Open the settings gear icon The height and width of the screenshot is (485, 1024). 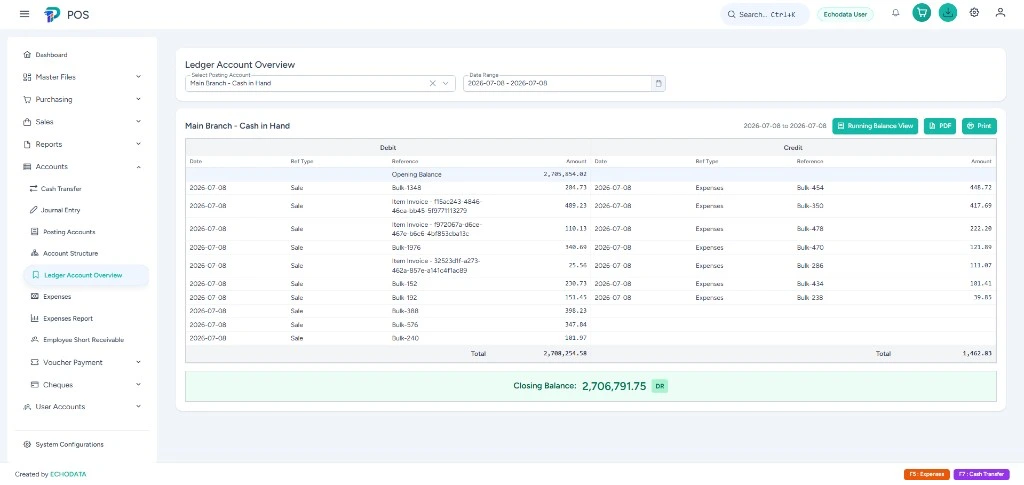pyautogui.click(x=974, y=12)
